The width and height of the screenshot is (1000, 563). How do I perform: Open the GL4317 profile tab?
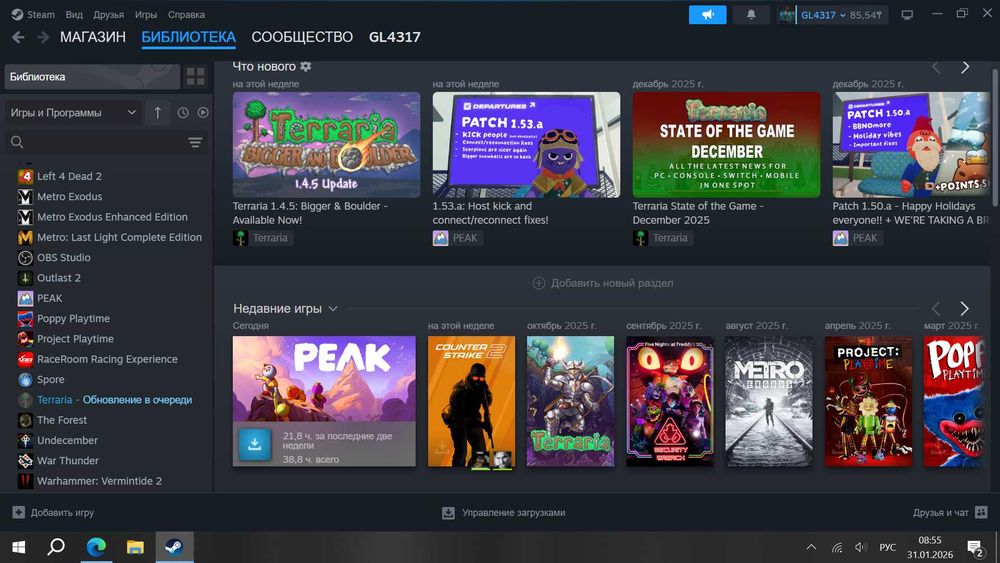coord(395,37)
